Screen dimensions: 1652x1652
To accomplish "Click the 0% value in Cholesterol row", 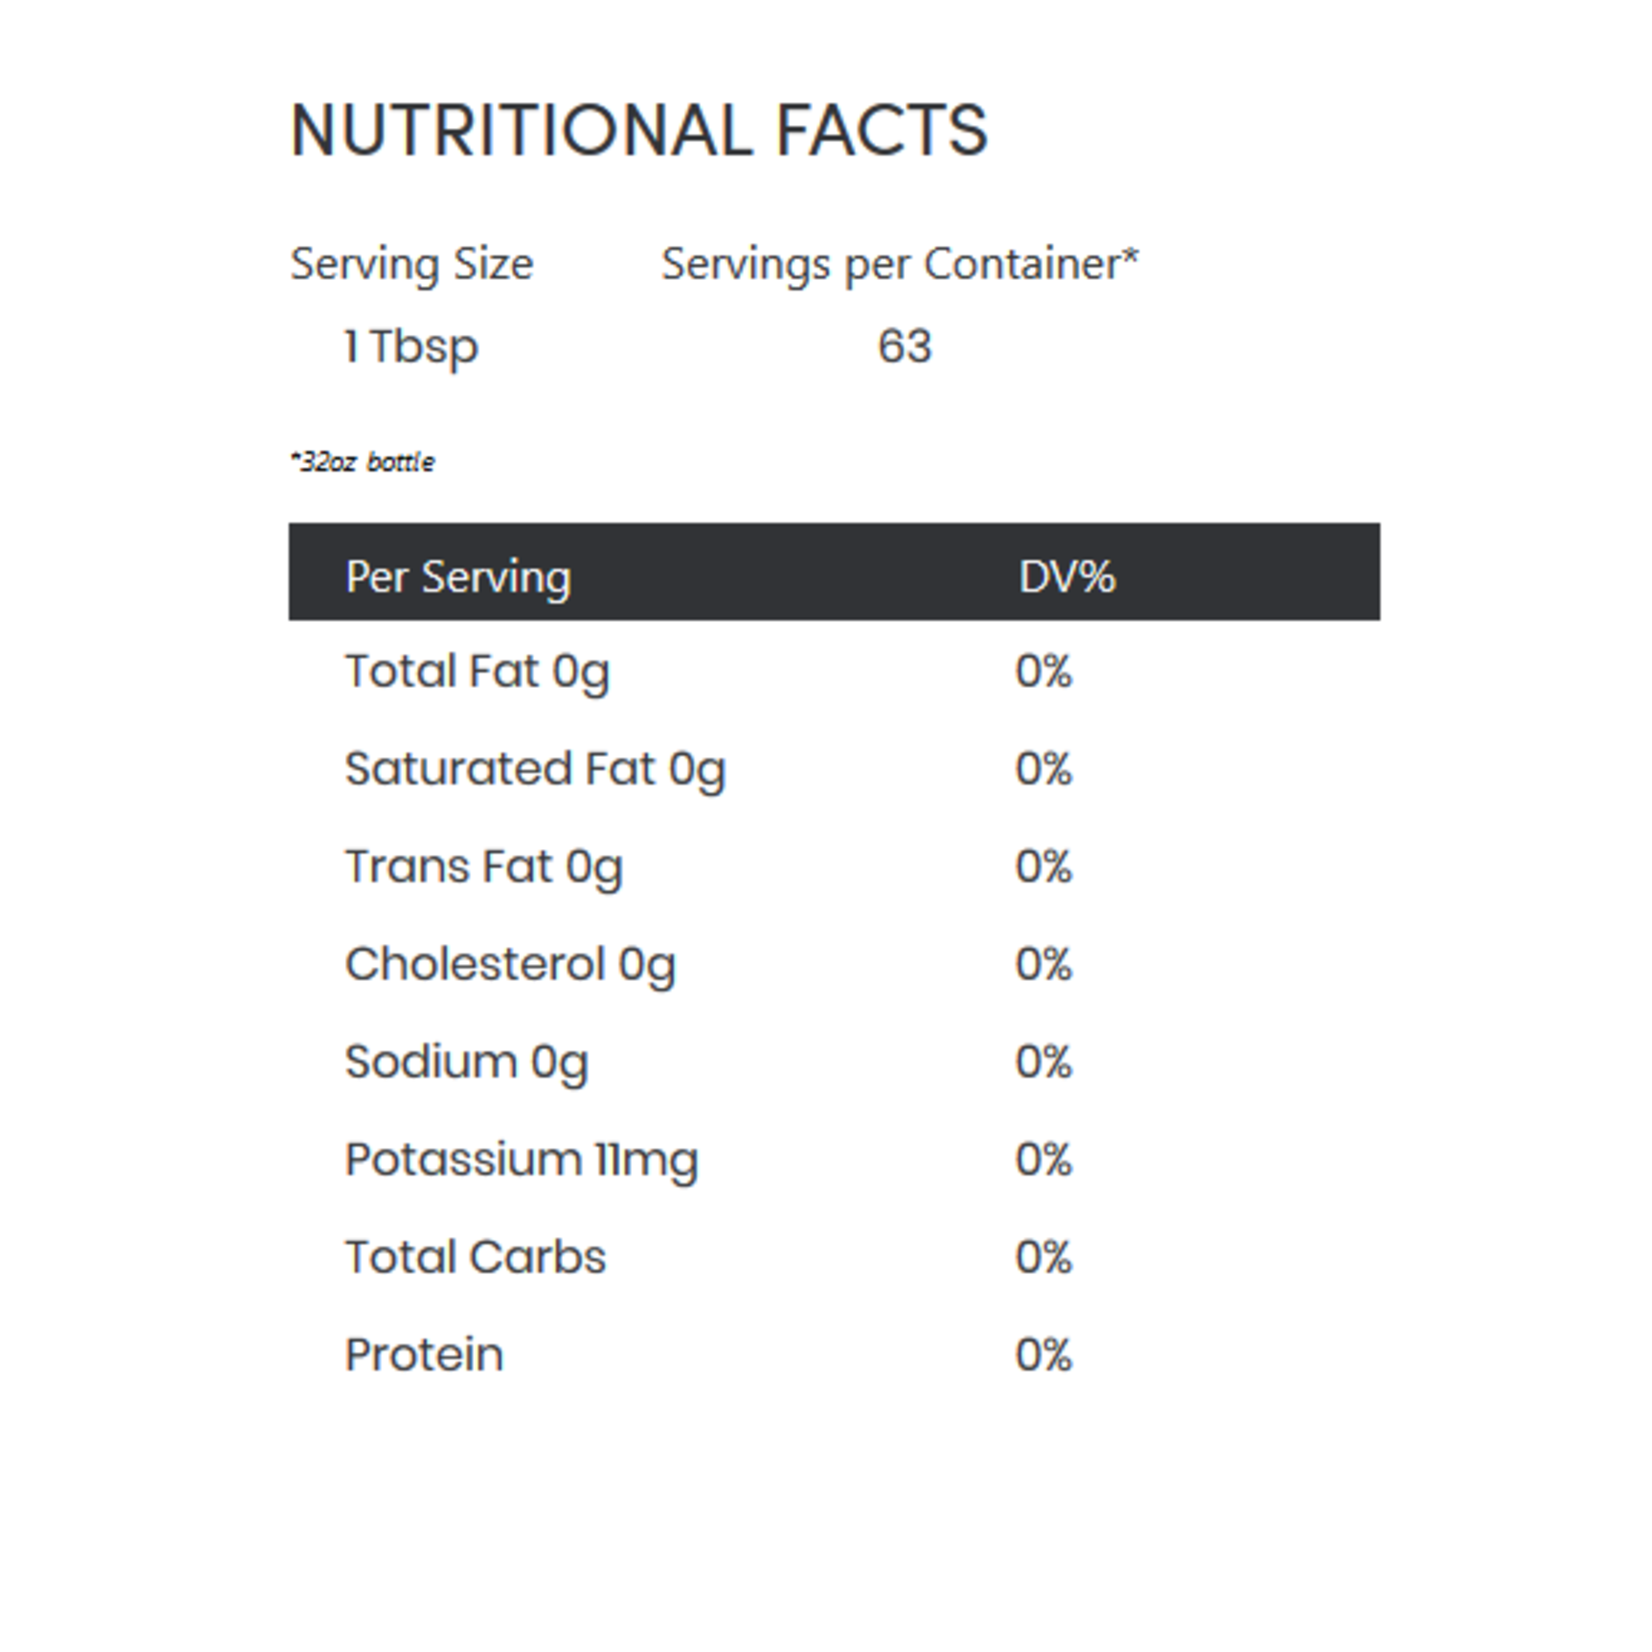I will tap(1043, 965).
